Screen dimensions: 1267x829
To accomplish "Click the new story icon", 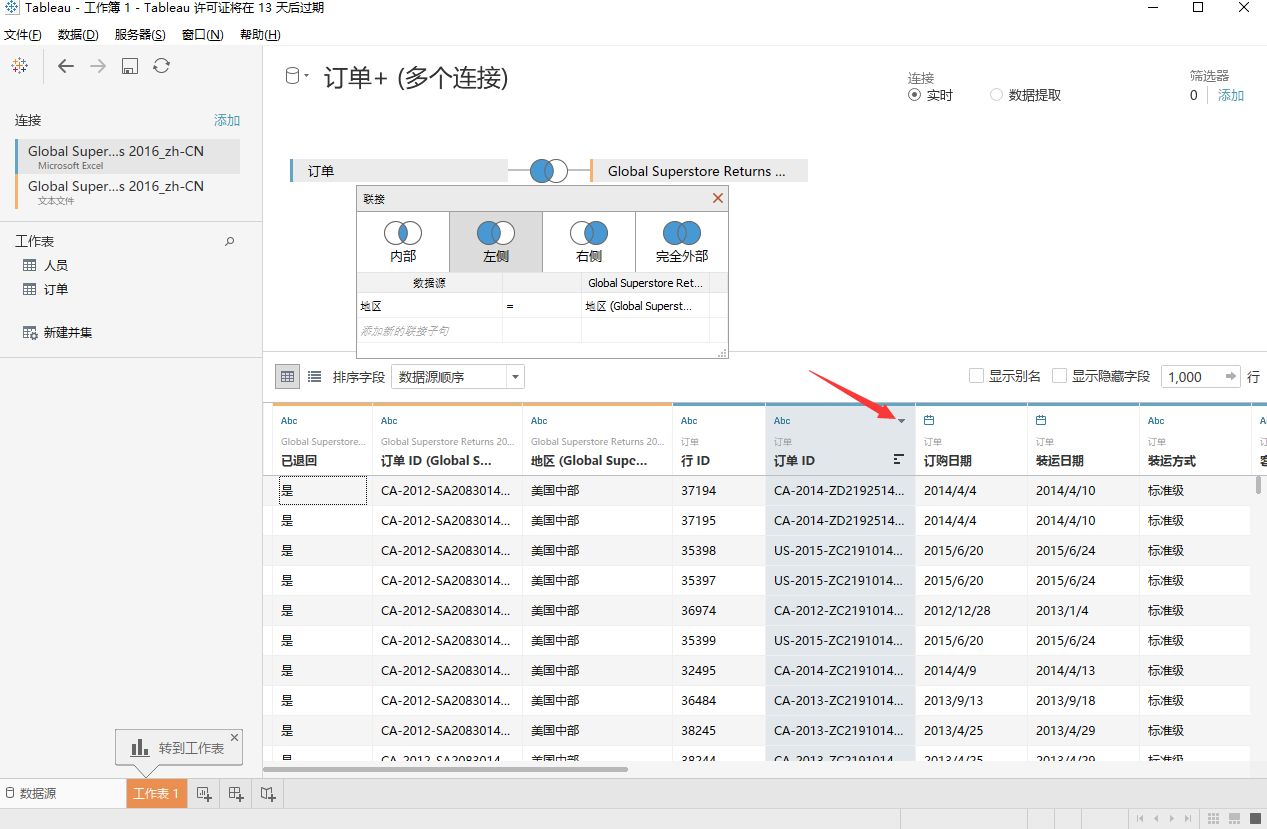I will click(268, 794).
